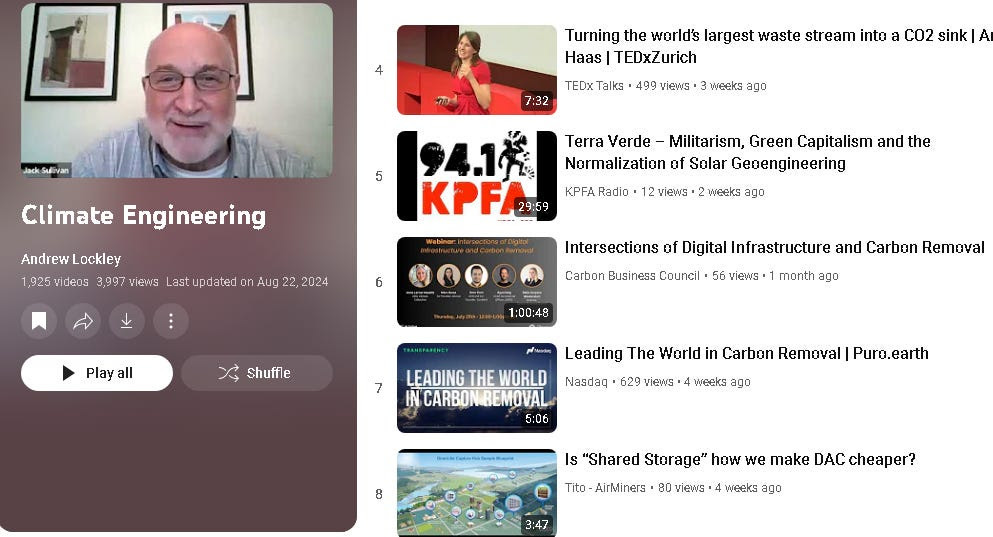Open the KPFA 94.1 thumbnail

(x=477, y=176)
